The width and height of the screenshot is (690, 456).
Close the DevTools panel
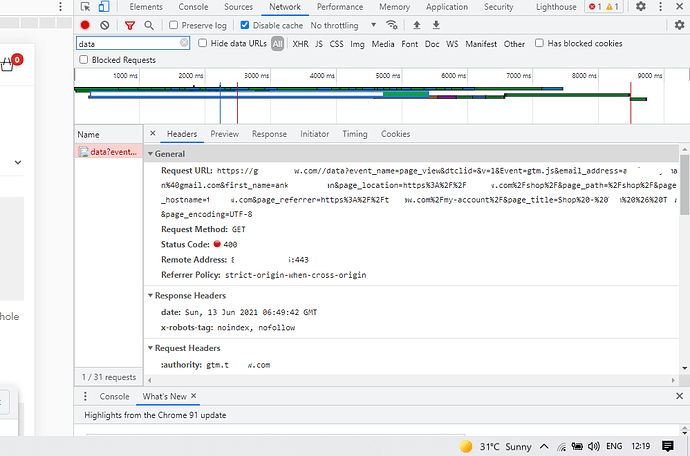679,7
